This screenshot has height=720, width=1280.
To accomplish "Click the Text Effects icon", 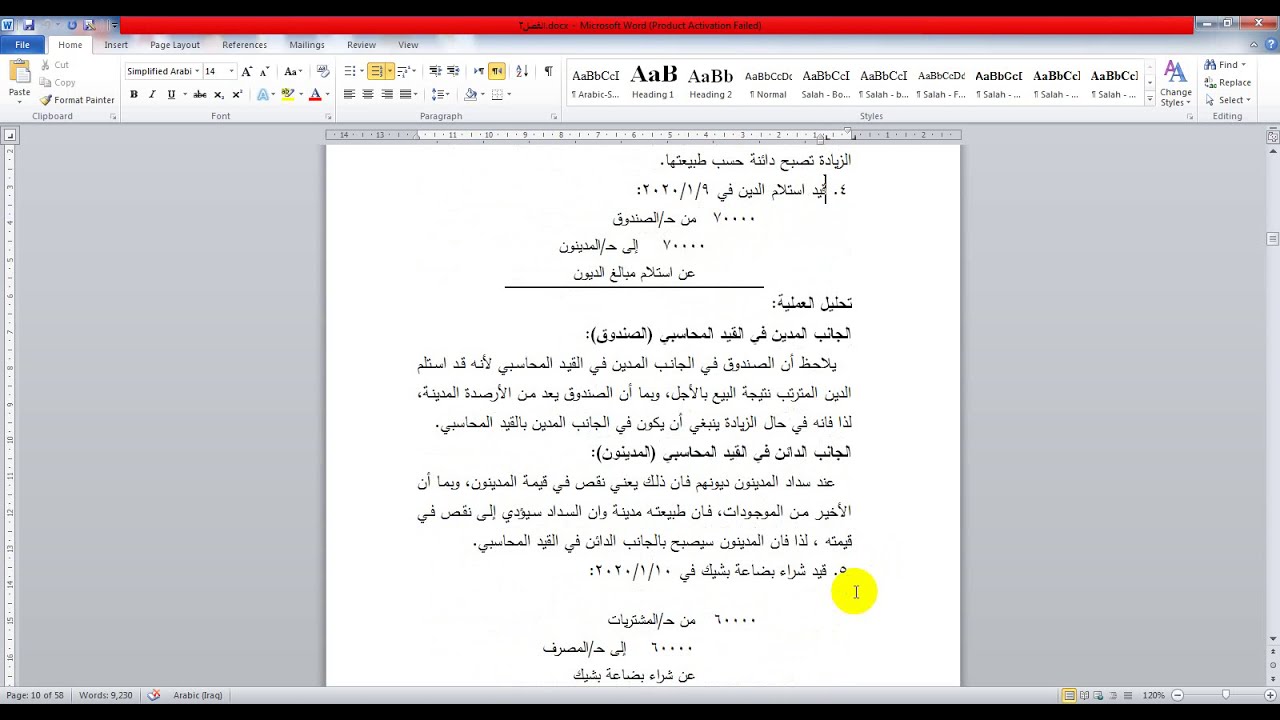I will pyautogui.click(x=264, y=95).
